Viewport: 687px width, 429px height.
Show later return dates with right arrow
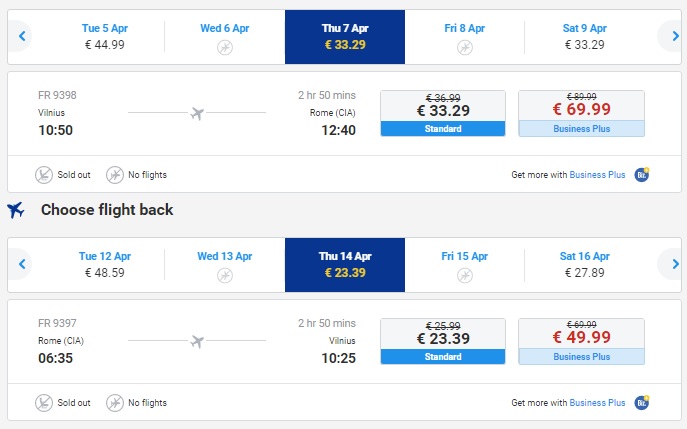tap(675, 264)
